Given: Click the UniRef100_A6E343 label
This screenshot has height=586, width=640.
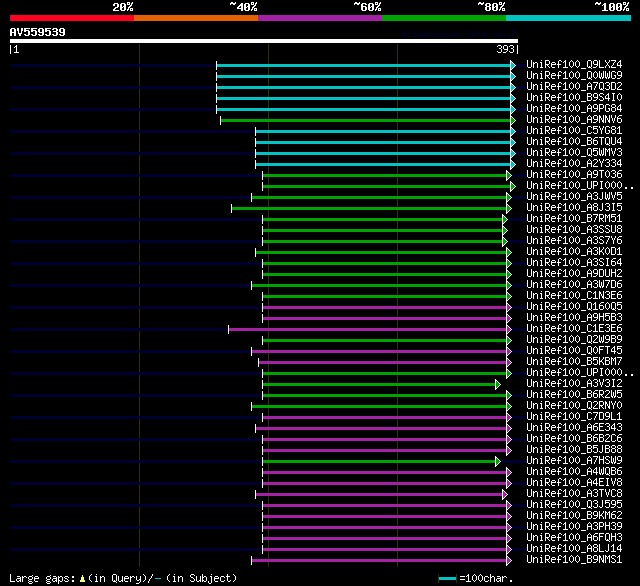Looking at the screenshot, I should tap(574, 428).
